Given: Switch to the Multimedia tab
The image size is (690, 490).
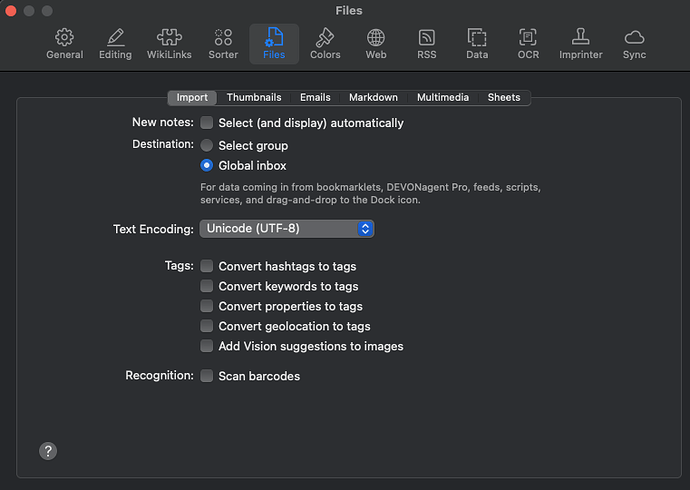Looking at the screenshot, I should click(x=443, y=97).
